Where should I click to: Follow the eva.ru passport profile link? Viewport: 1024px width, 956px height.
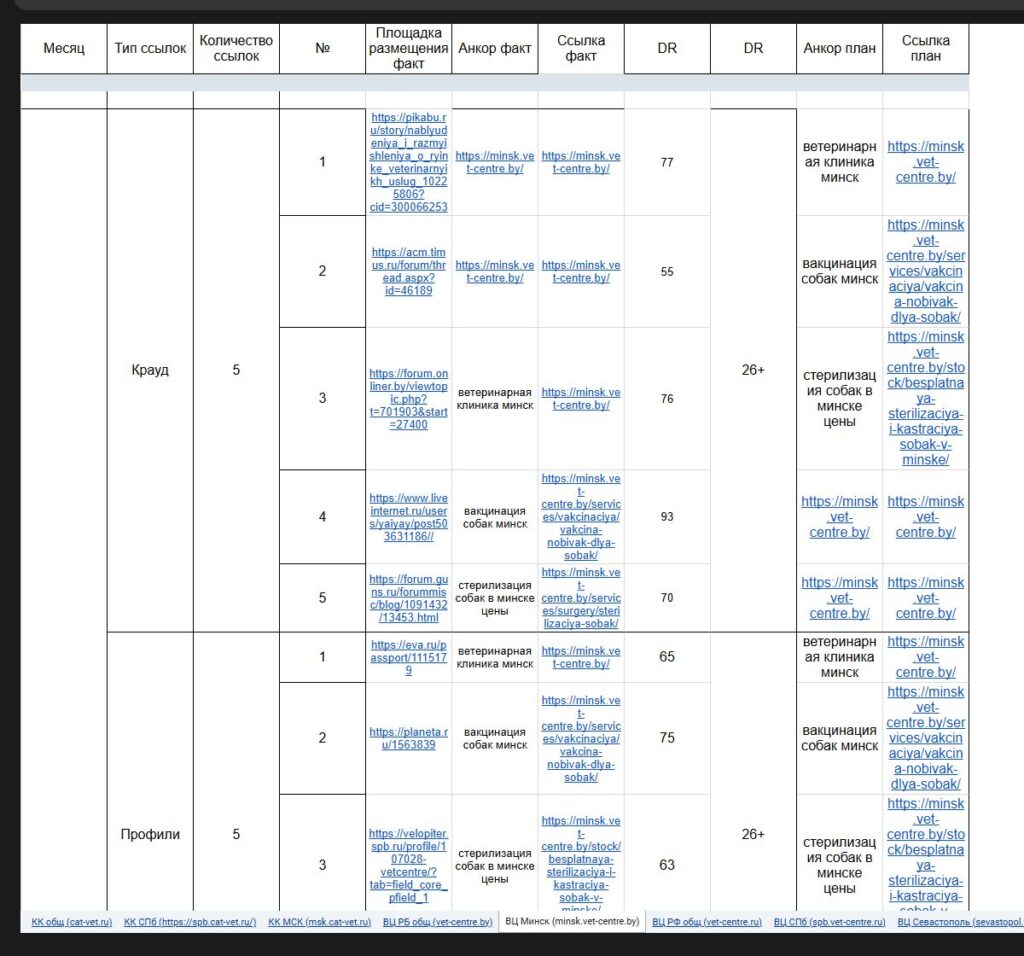point(409,658)
